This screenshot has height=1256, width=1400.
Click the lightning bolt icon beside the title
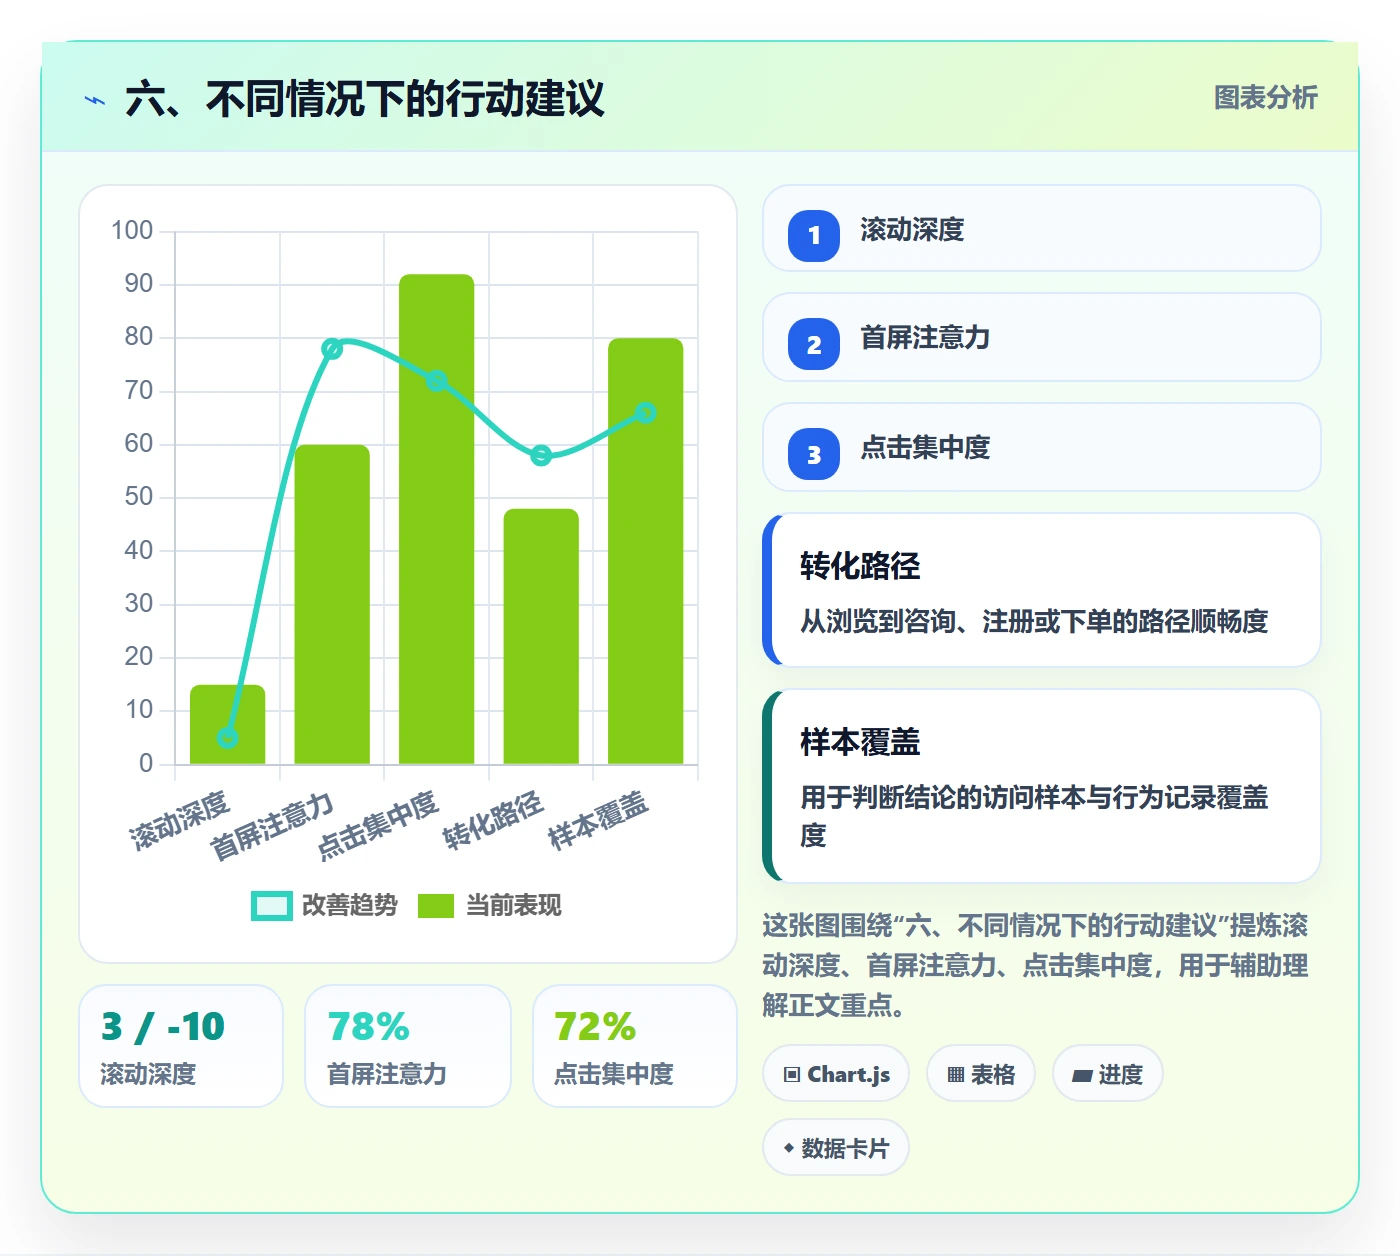pyautogui.click(x=95, y=100)
